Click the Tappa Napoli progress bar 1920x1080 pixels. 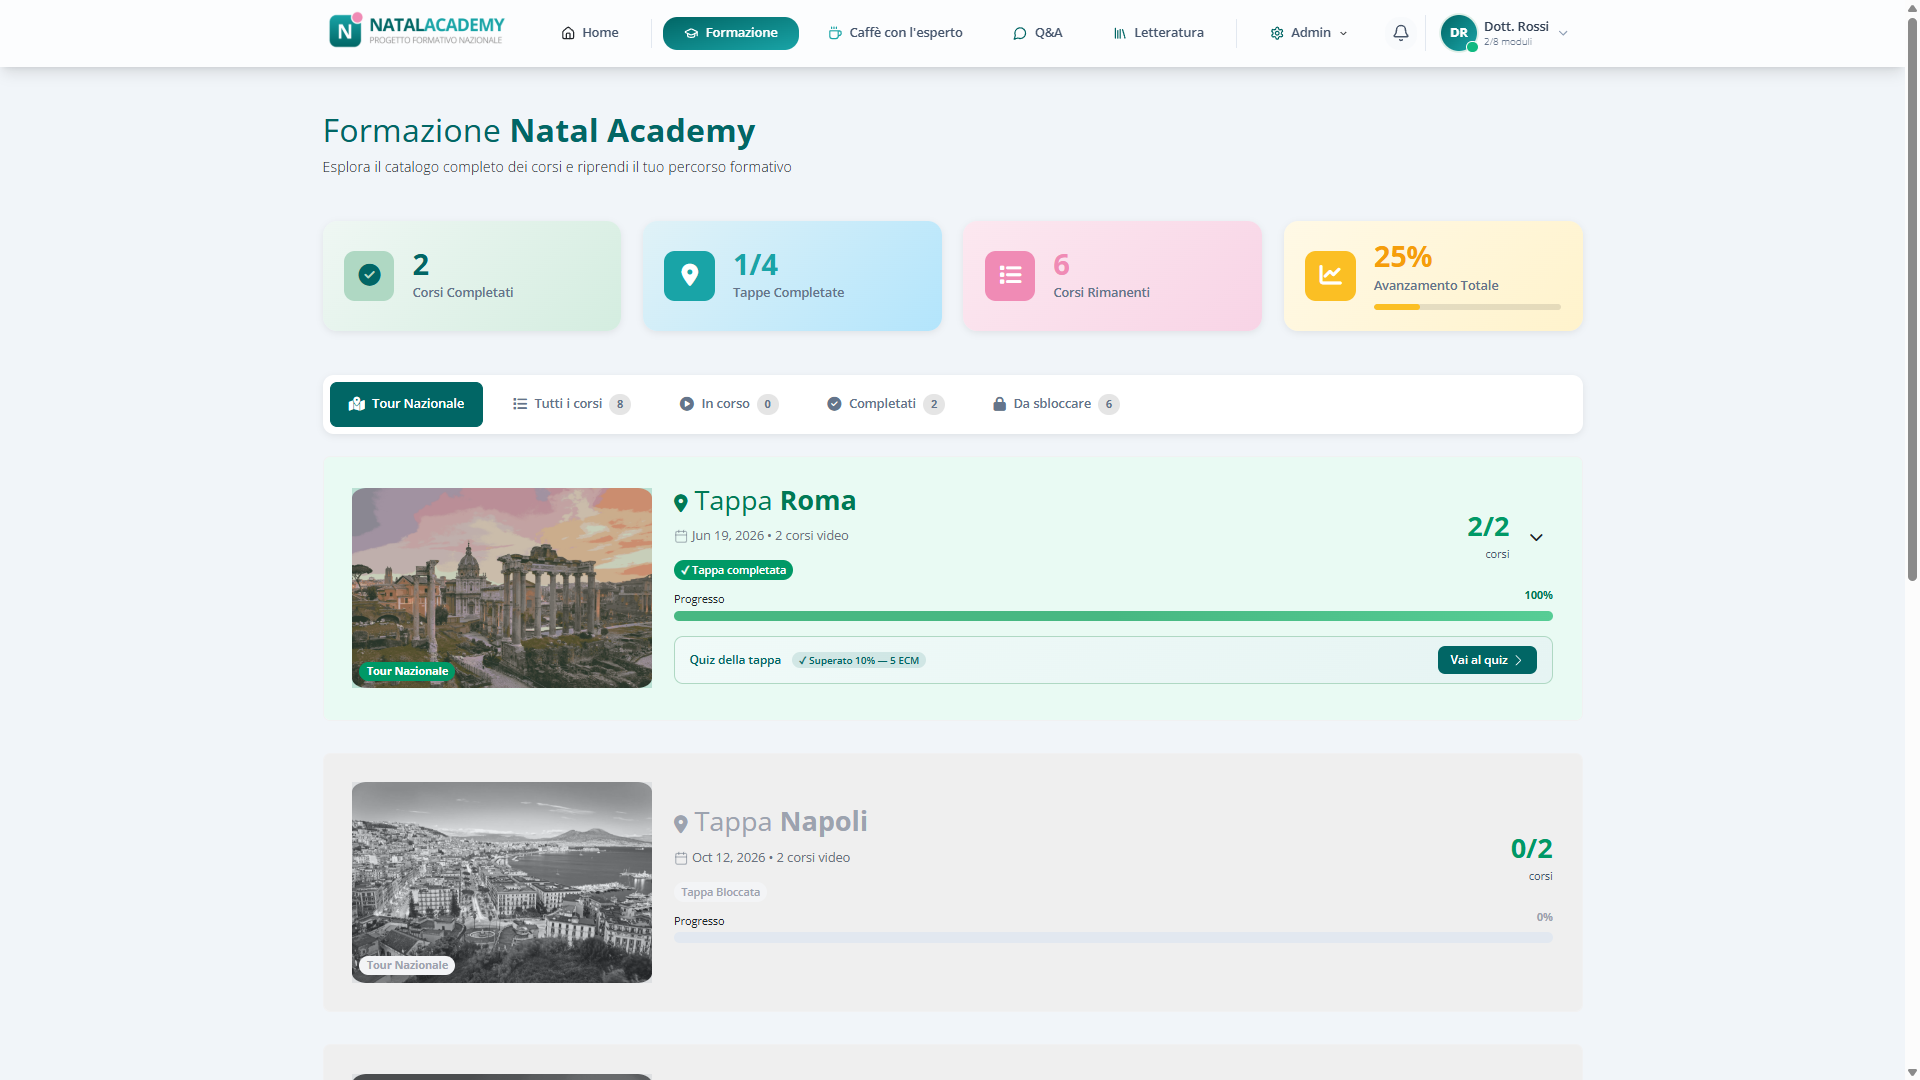(x=1113, y=938)
